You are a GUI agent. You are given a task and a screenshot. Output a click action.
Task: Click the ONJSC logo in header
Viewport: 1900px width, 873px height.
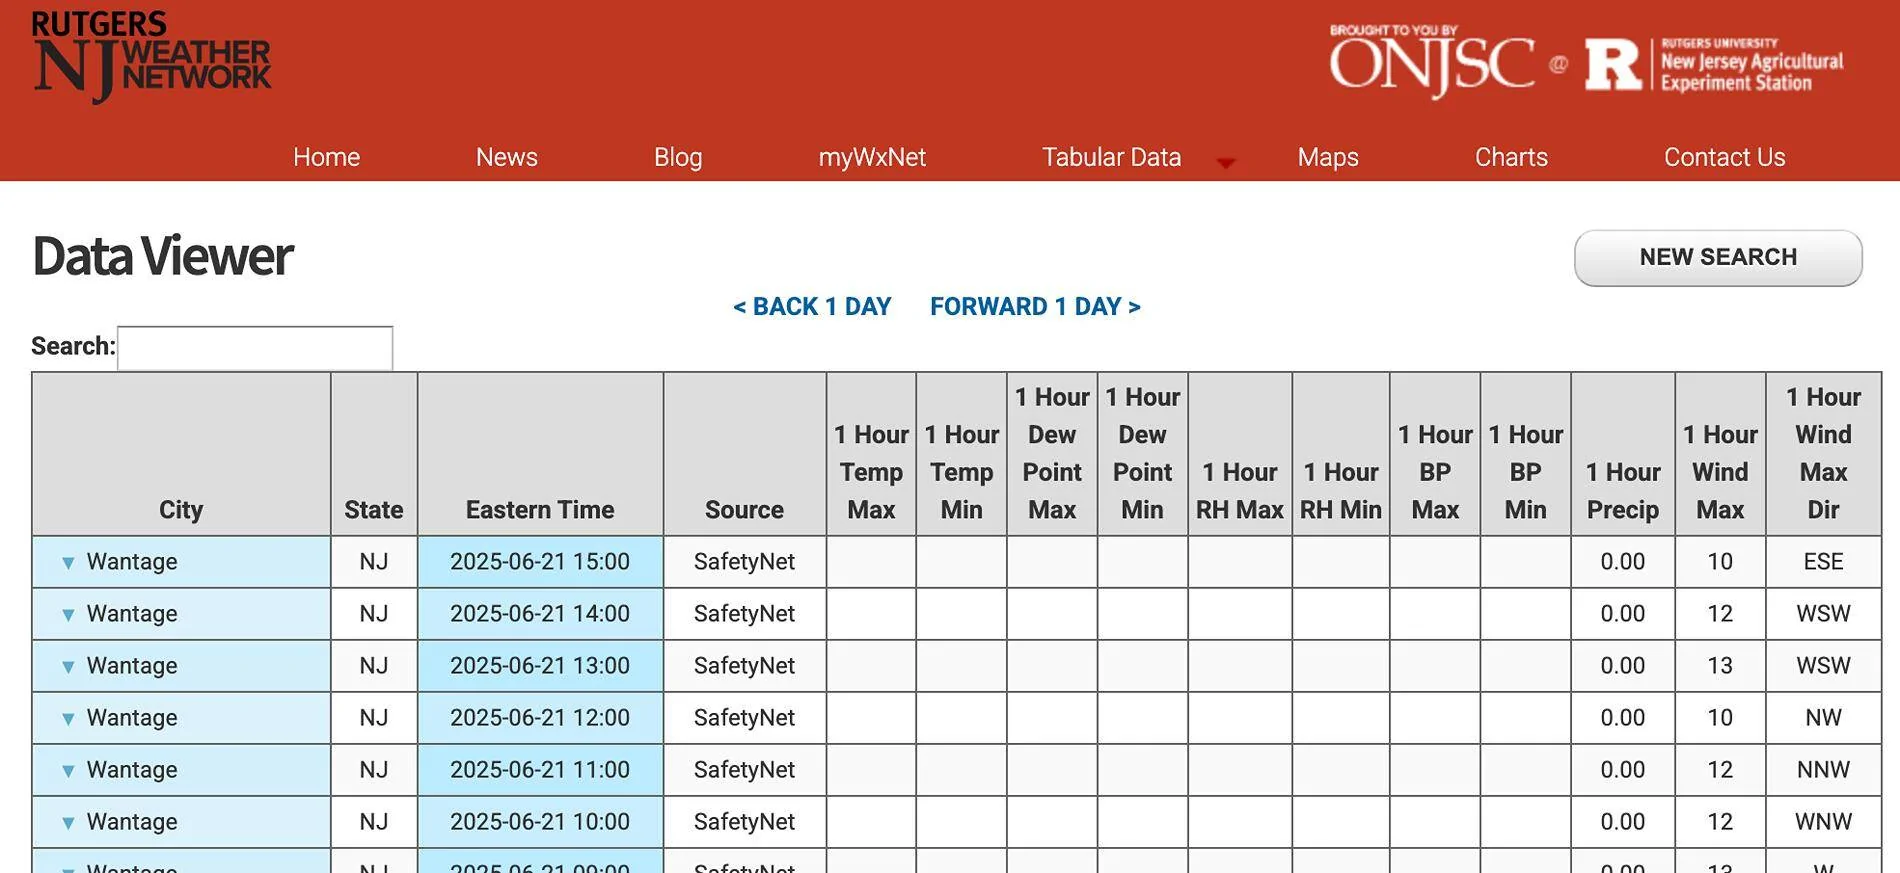(1432, 62)
